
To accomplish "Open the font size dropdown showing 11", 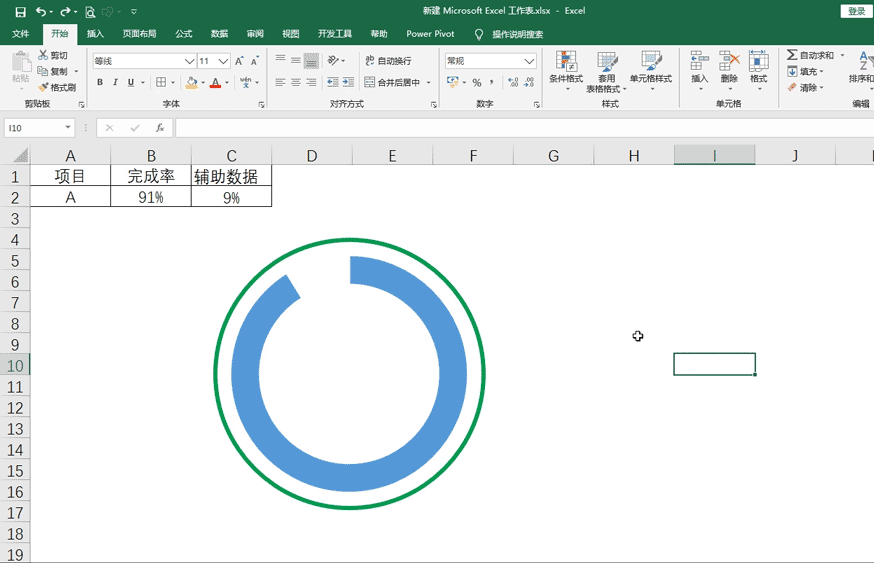I will 224,61.
